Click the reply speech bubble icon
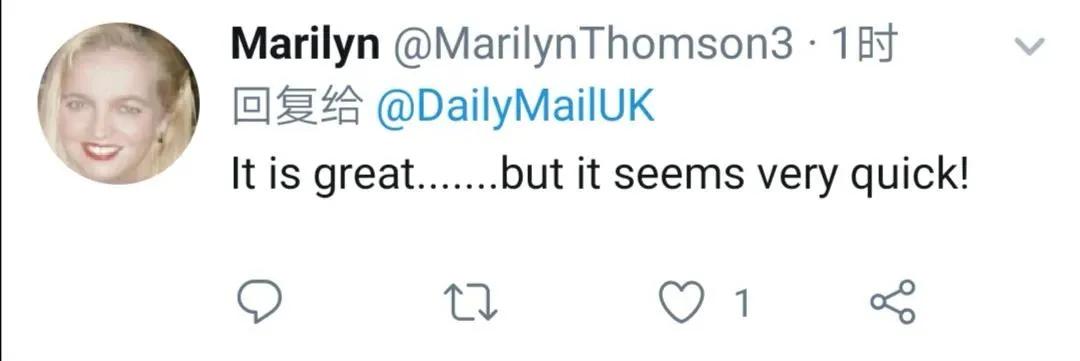This screenshot has width=1080, height=361. tap(259, 302)
